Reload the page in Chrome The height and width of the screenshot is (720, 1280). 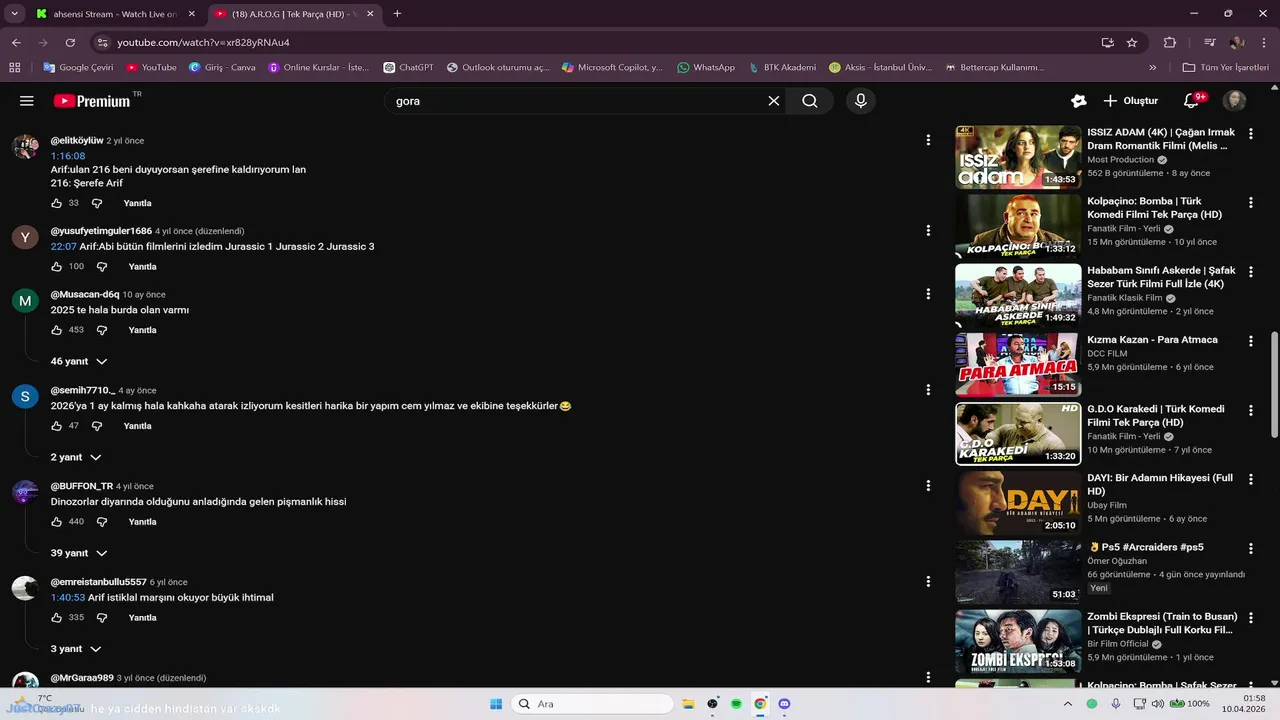(70, 43)
